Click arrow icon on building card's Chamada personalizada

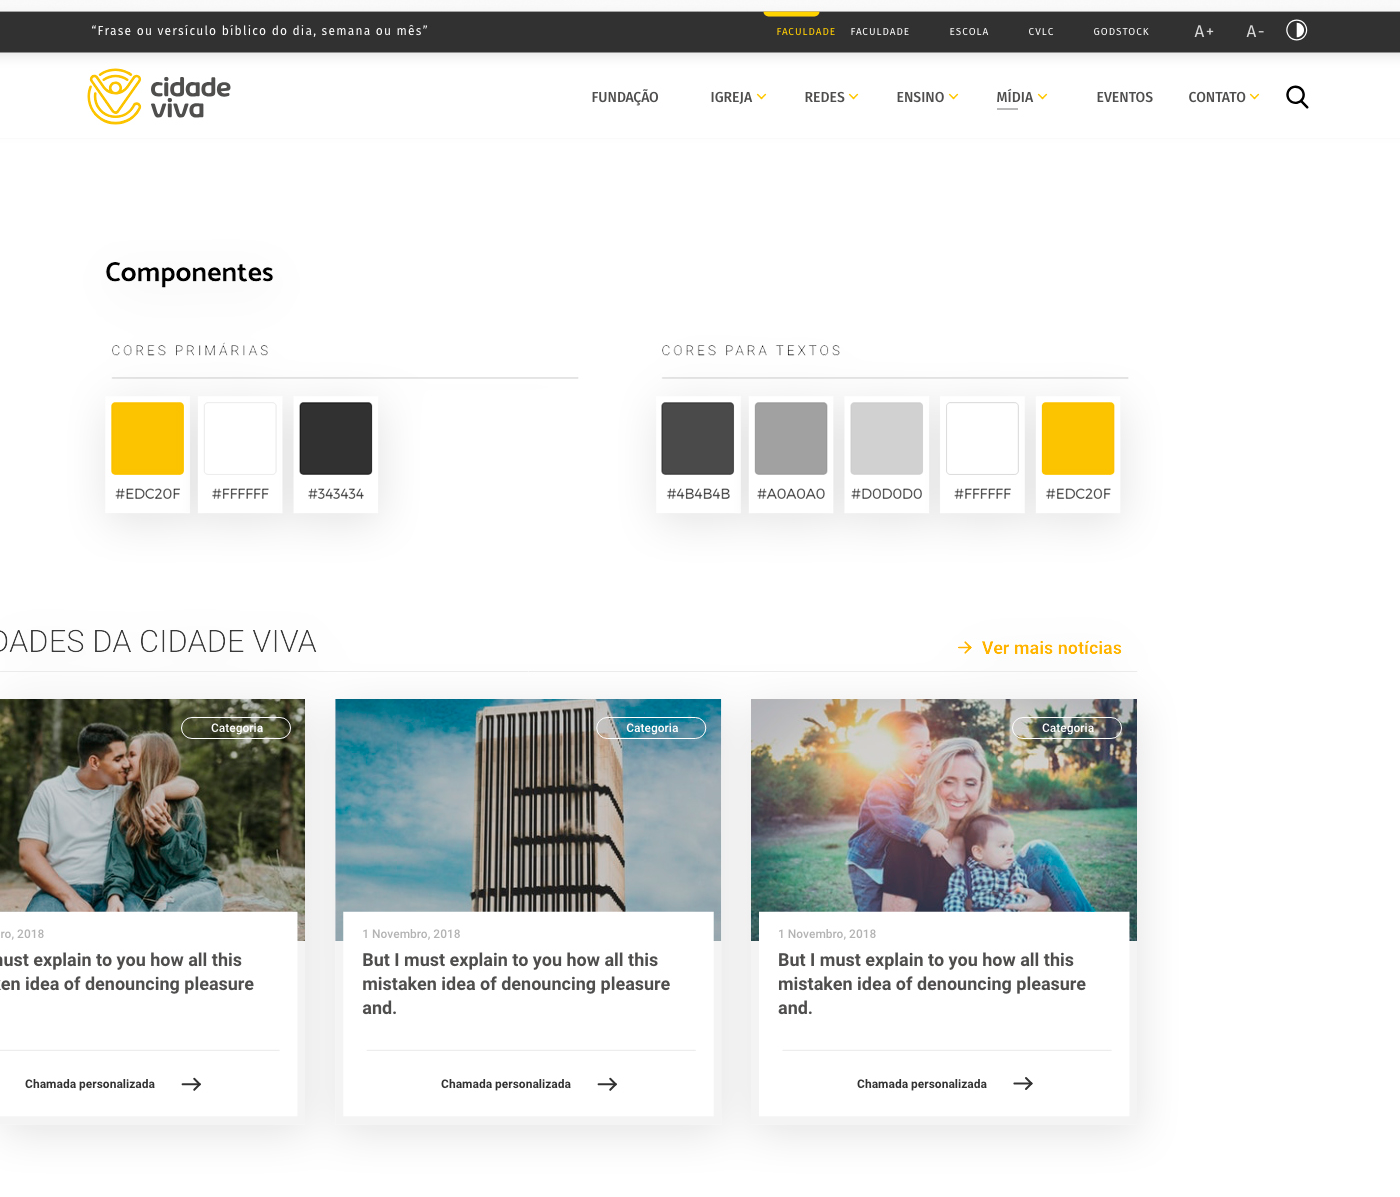[x=607, y=1084]
